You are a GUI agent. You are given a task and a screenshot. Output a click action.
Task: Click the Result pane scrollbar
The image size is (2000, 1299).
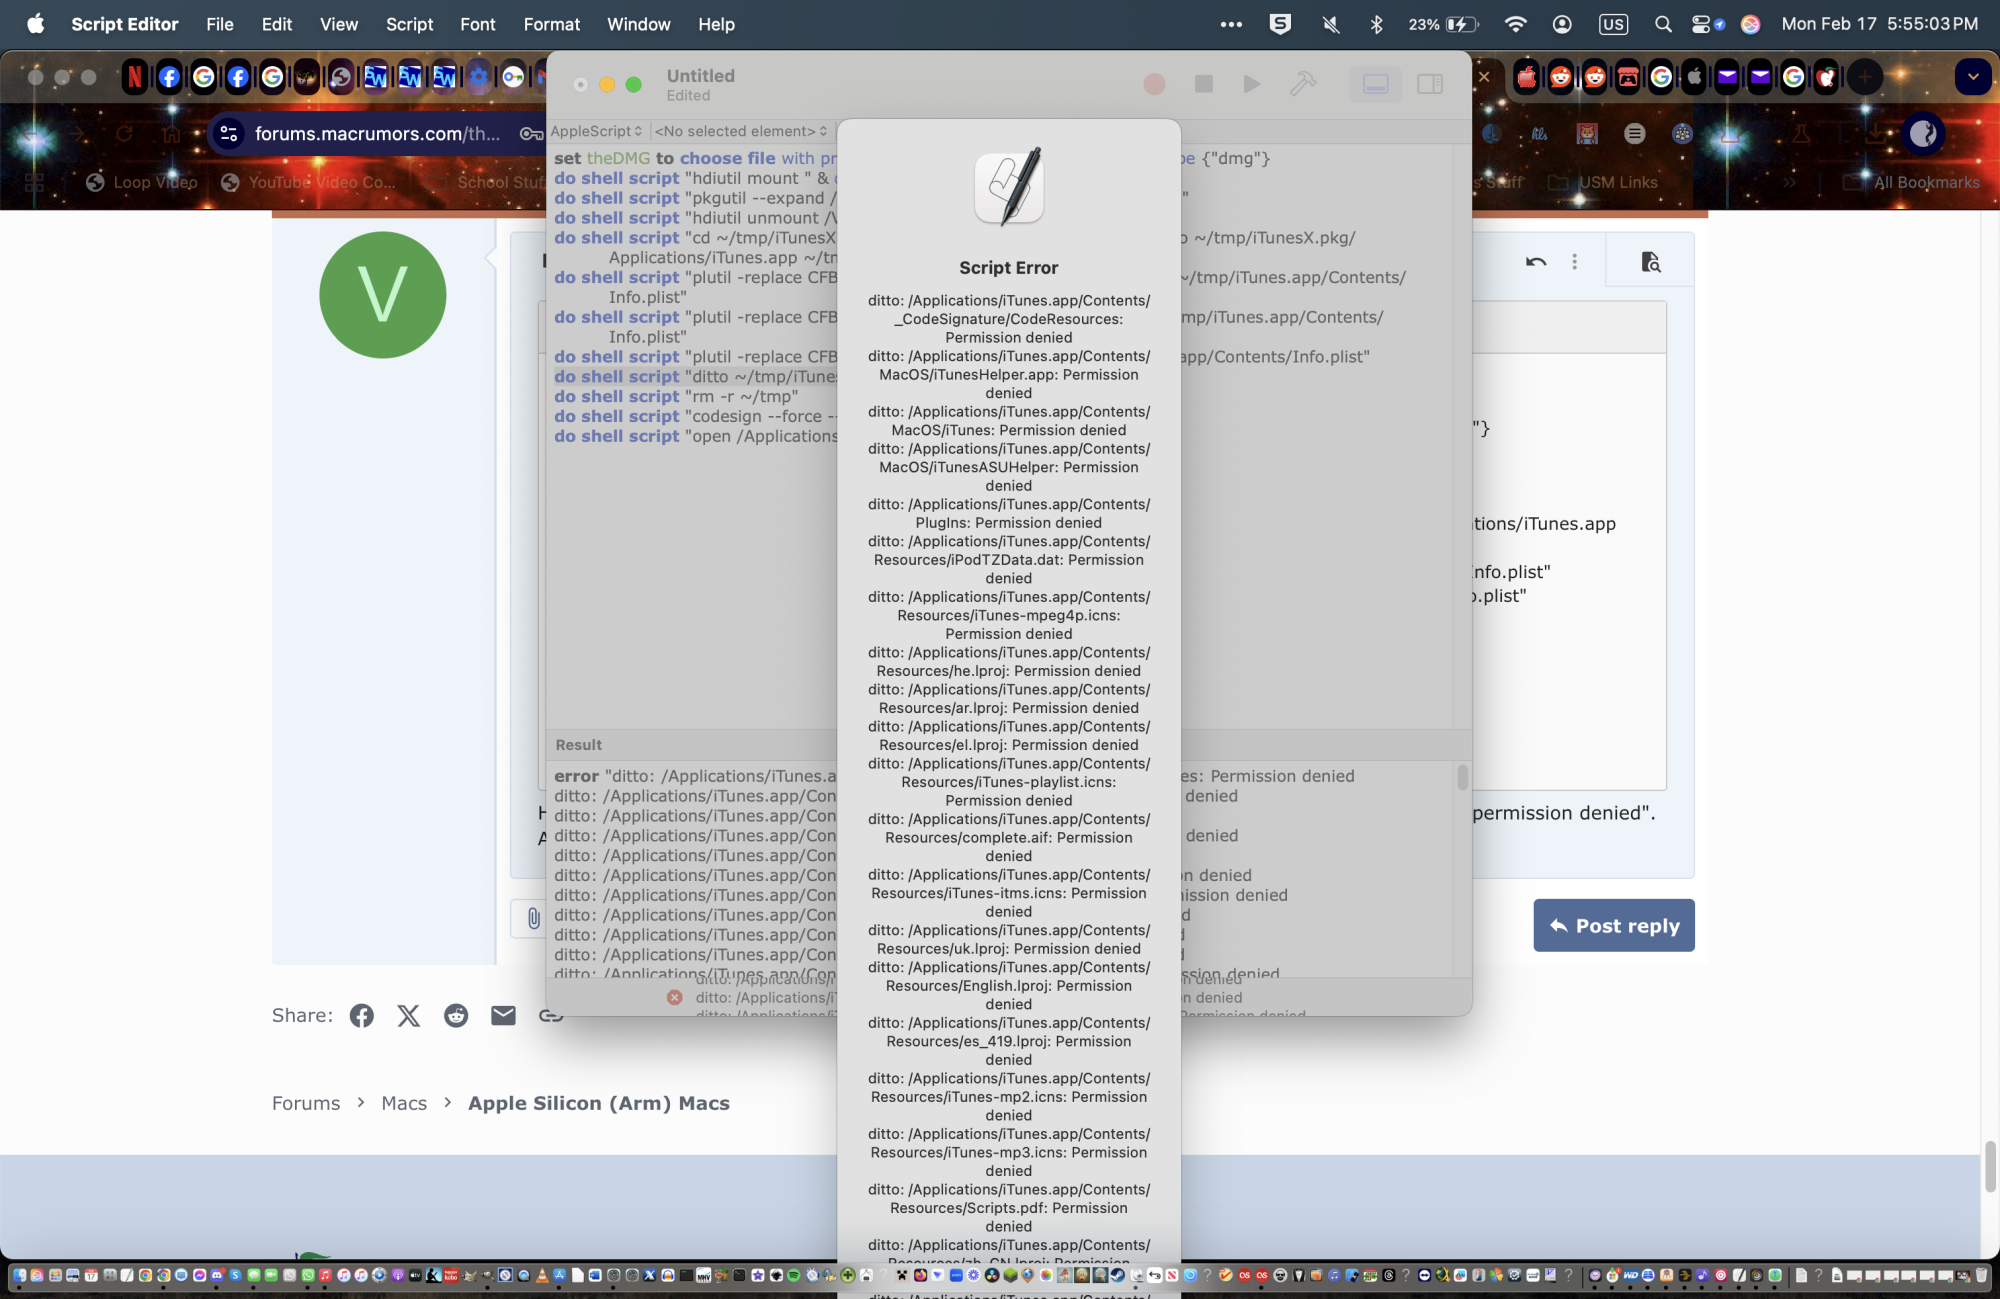click(x=1462, y=777)
